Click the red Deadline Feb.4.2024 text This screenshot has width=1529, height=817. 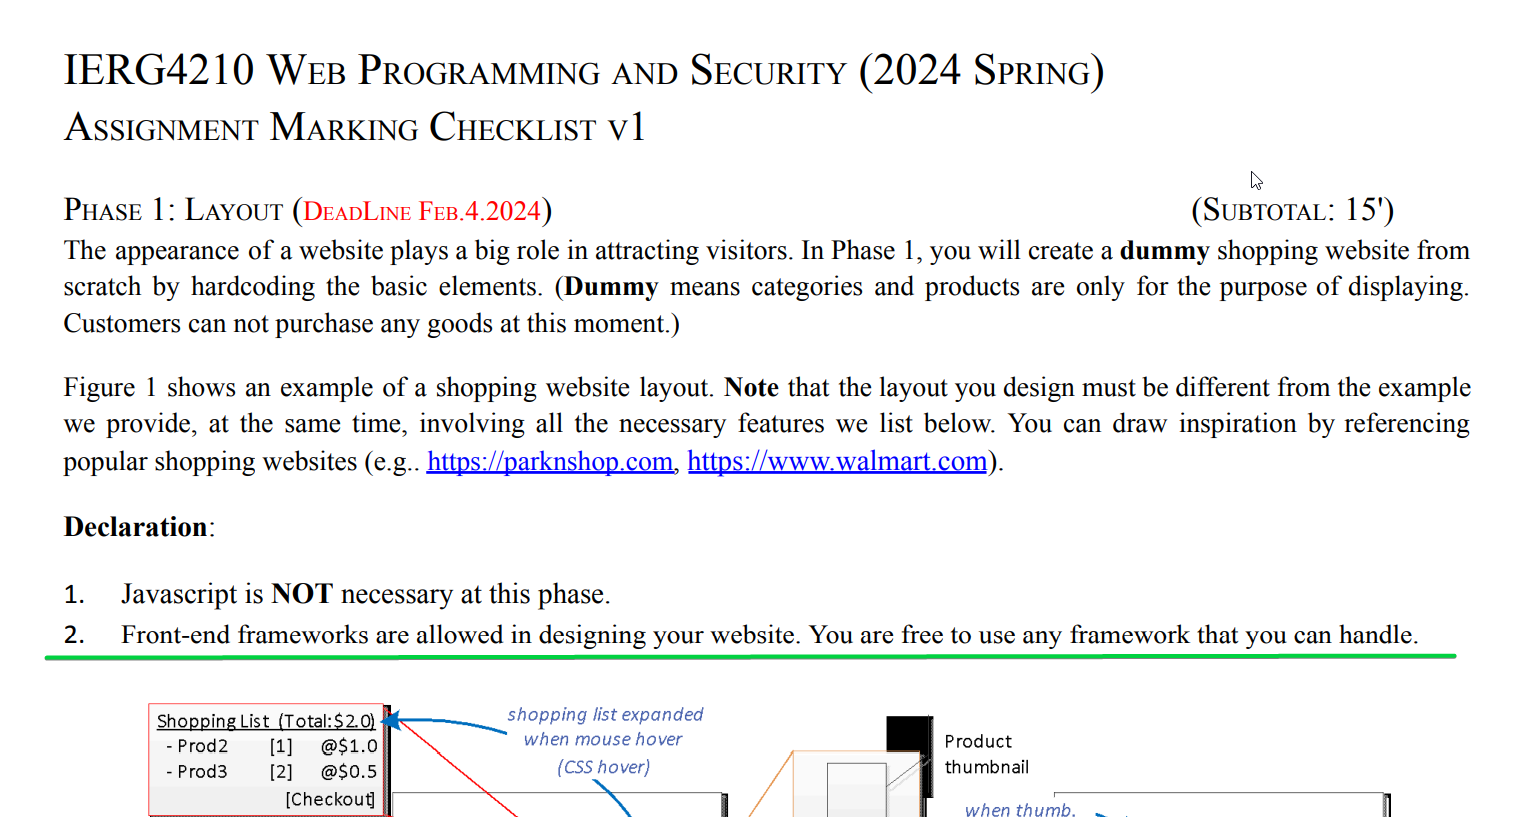tap(421, 211)
